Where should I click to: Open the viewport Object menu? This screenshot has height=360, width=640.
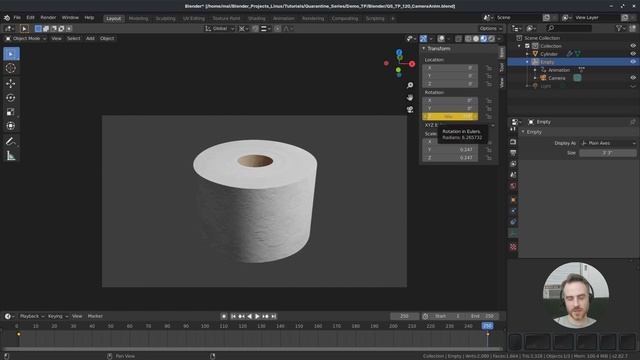pyautogui.click(x=107, y=38)
